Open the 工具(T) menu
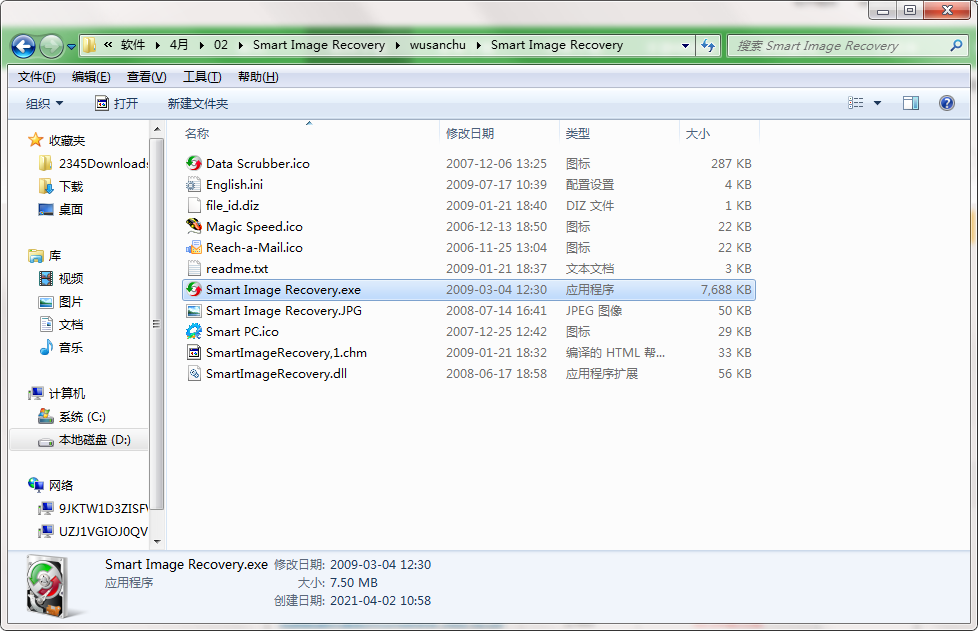The width and height of the screenshot is (978, 631). tap(202, 77)
